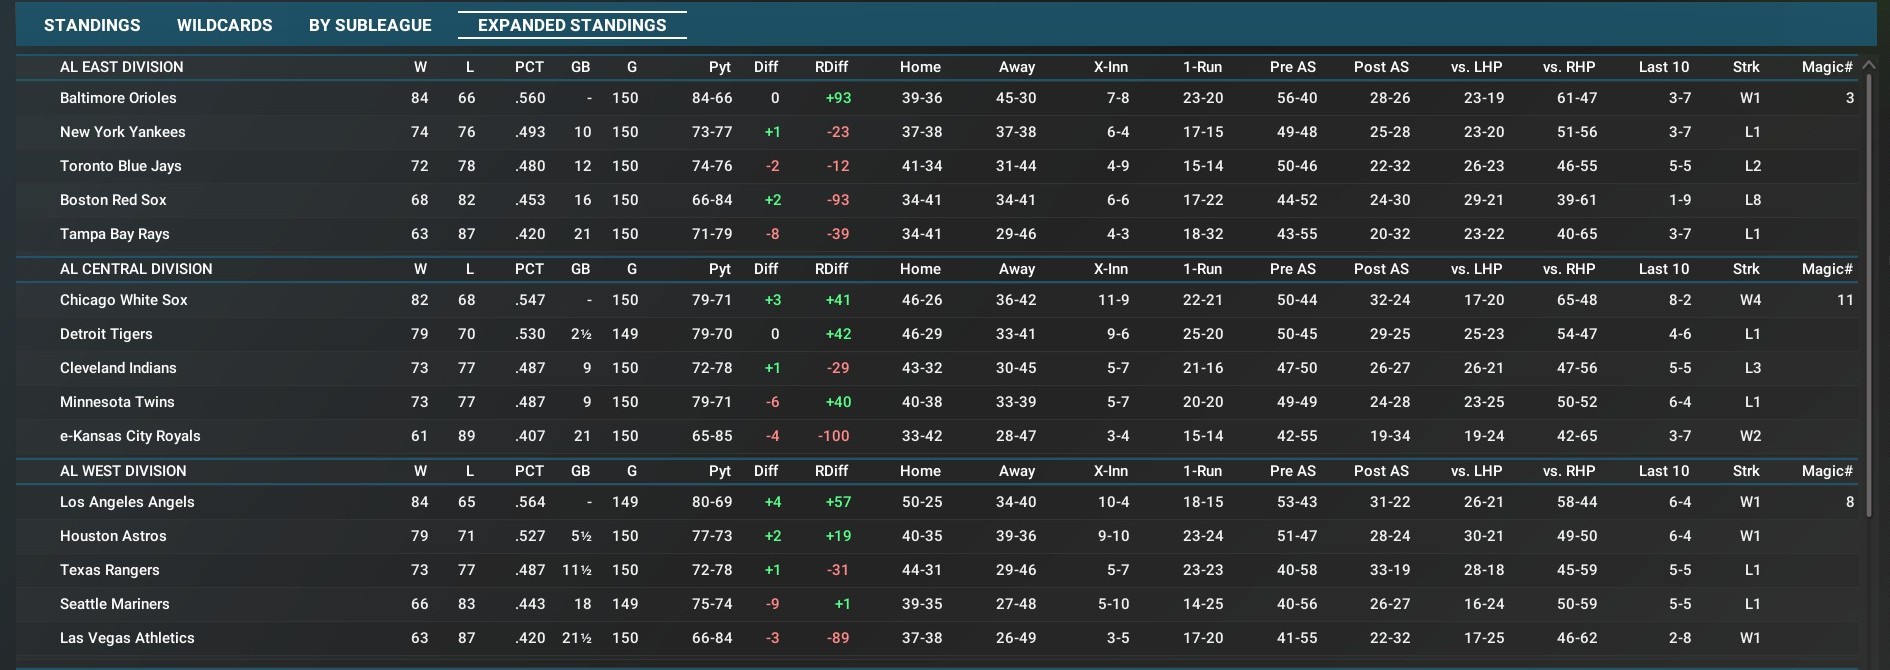Select Houston Astros in AL West
1890x670 pixels.
pyautogui.click(x=113, y=536)
